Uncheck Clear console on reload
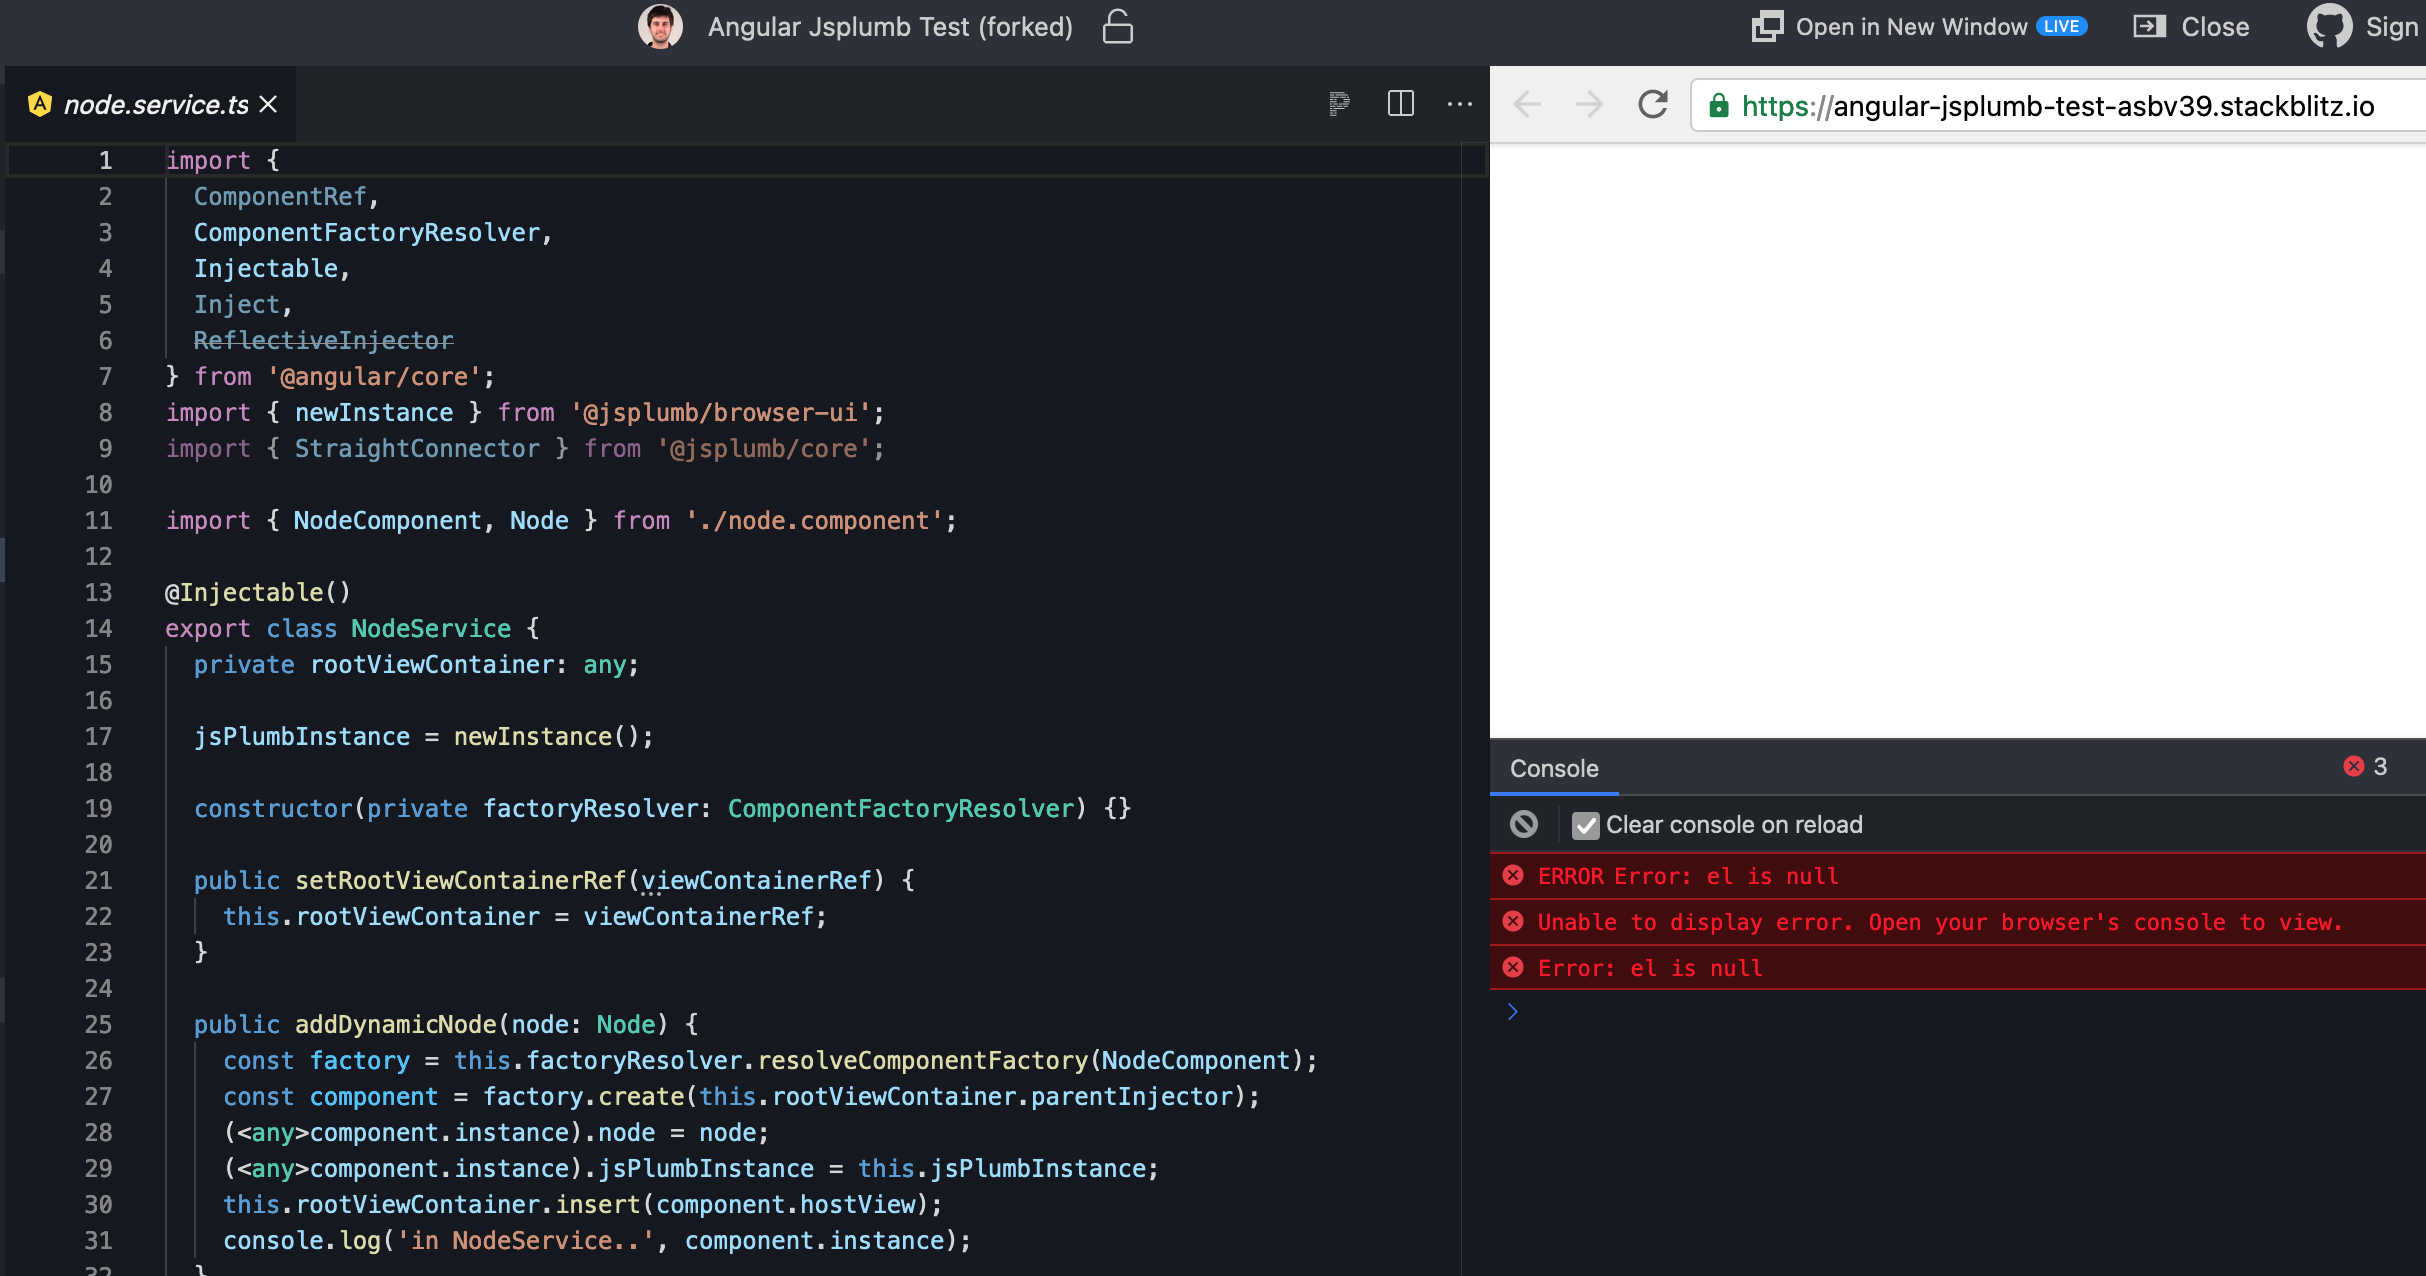2426x1276 pixels. click(1585, 824)
